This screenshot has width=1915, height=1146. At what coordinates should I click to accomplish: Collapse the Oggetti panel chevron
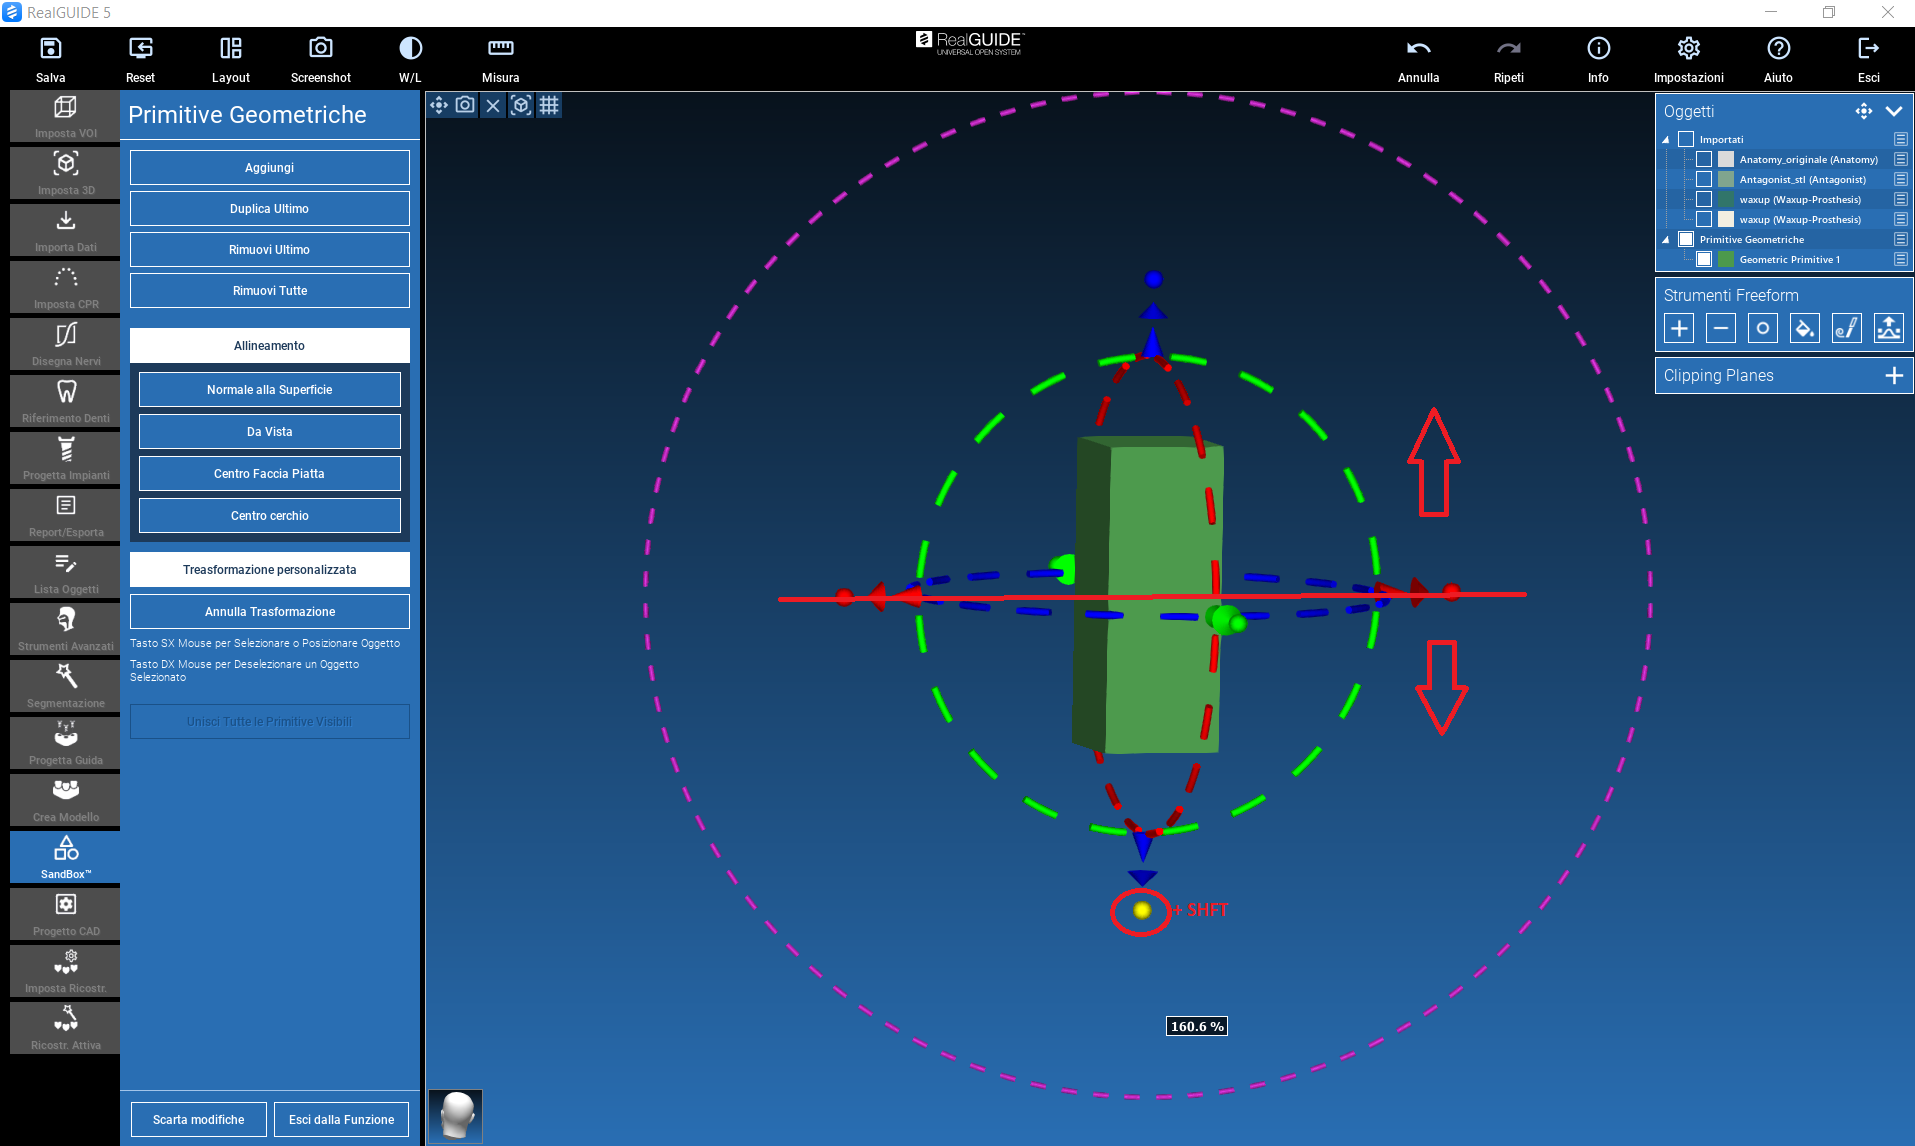1894,111
